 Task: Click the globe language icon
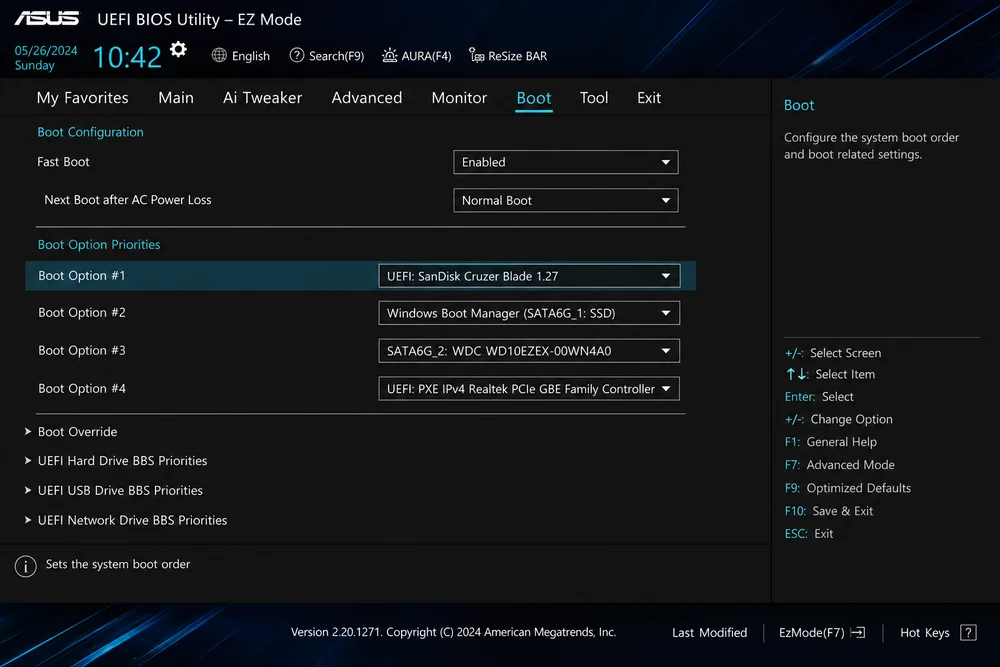[219, 55]
